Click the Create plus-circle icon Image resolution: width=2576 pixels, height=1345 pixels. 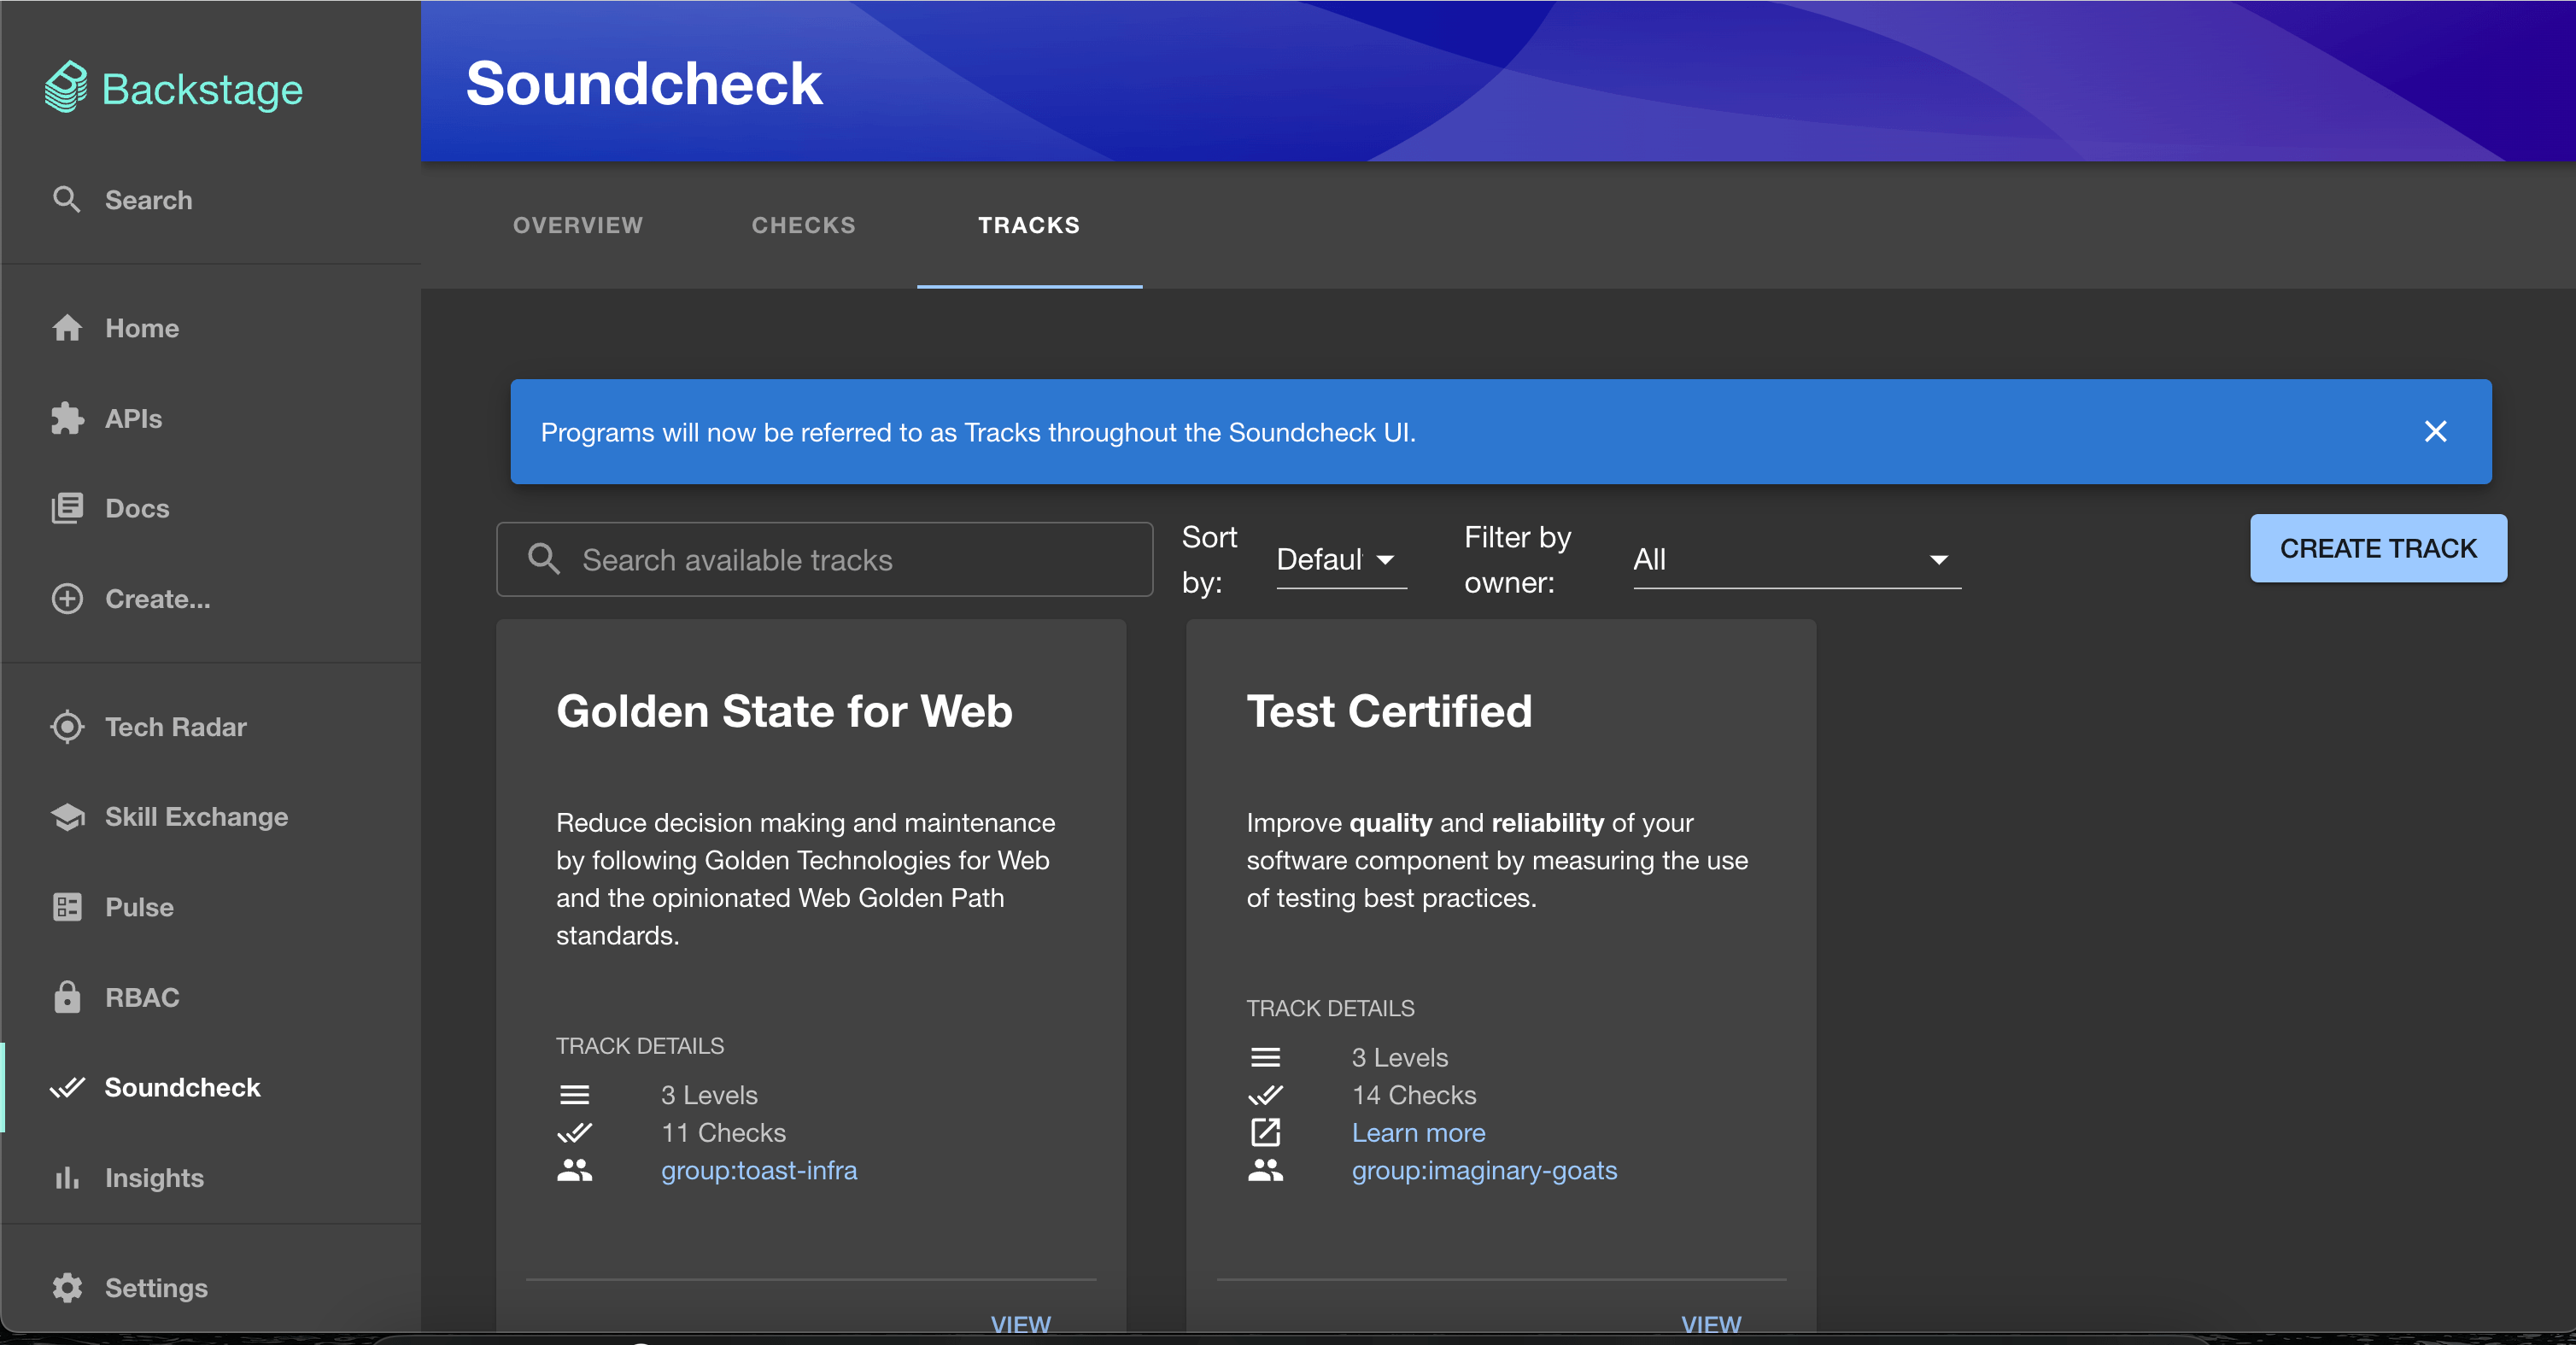pyautogui.click(x=67, y=598)
